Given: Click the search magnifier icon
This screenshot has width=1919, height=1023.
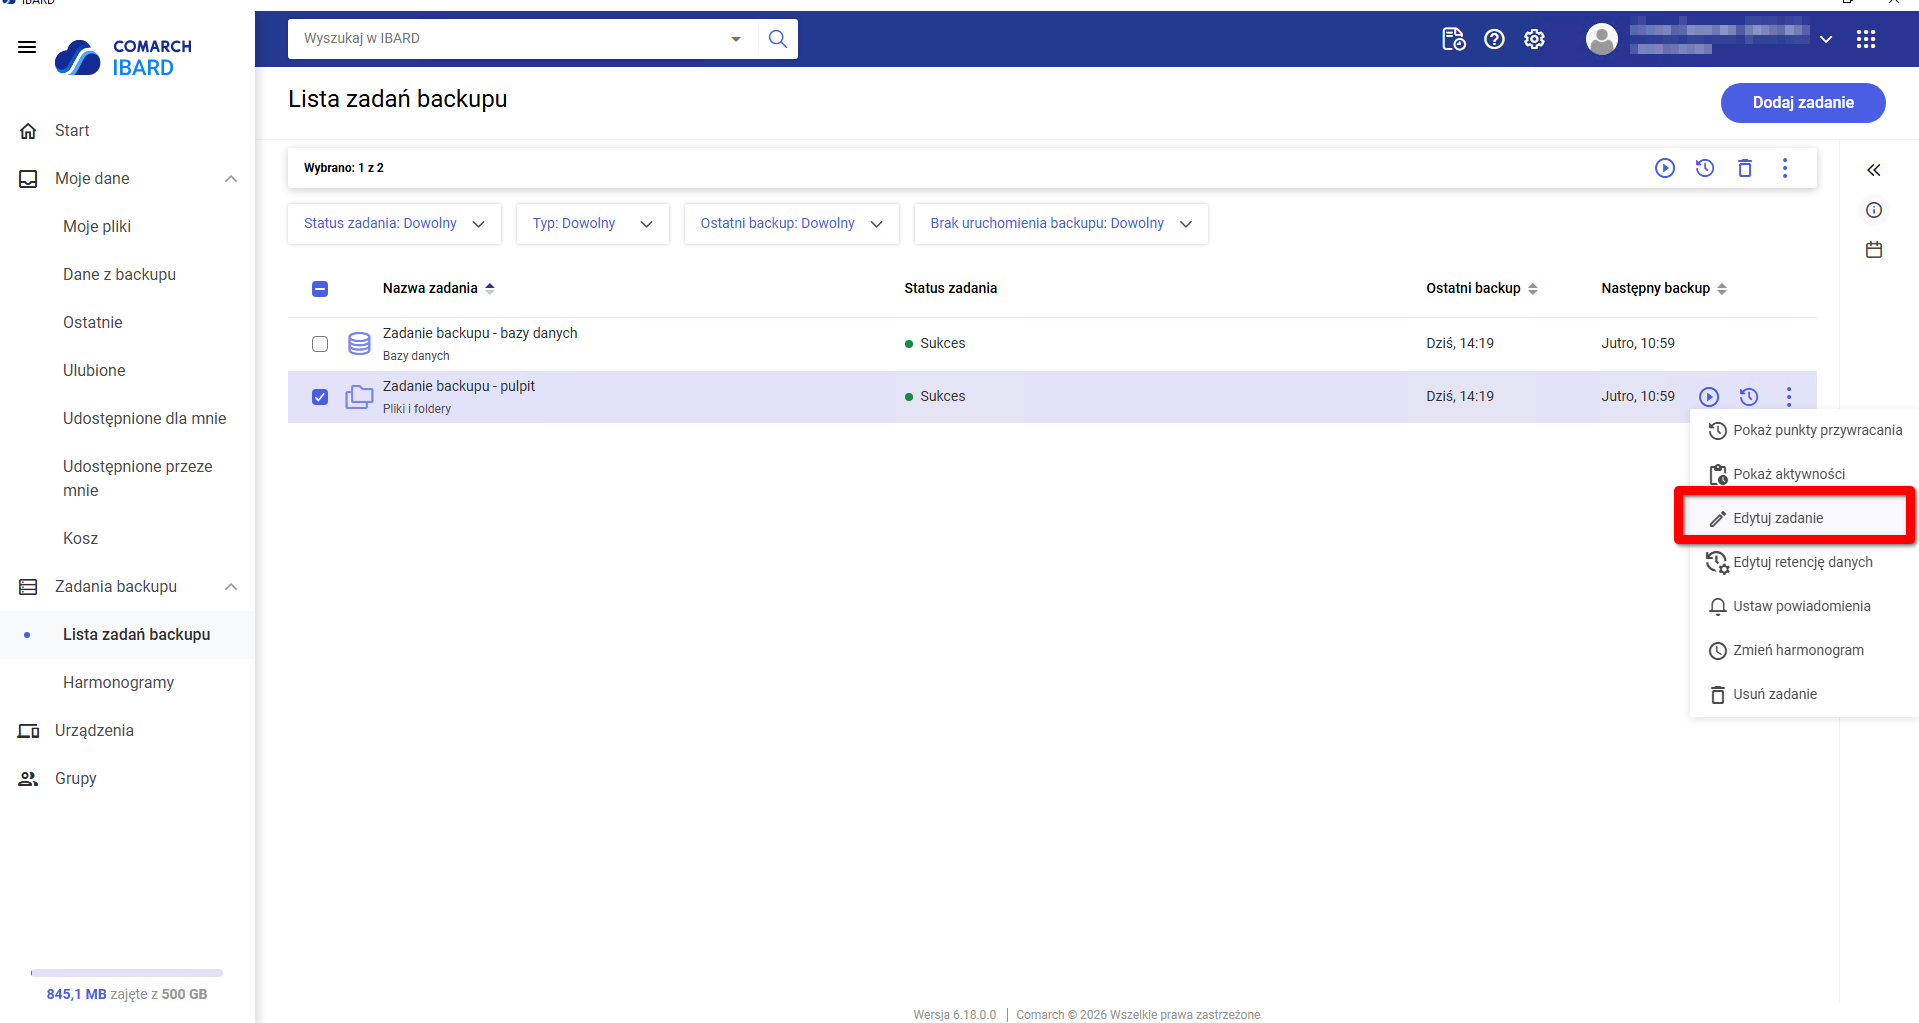Looking at the screenshot, I should tap(777, 39).
